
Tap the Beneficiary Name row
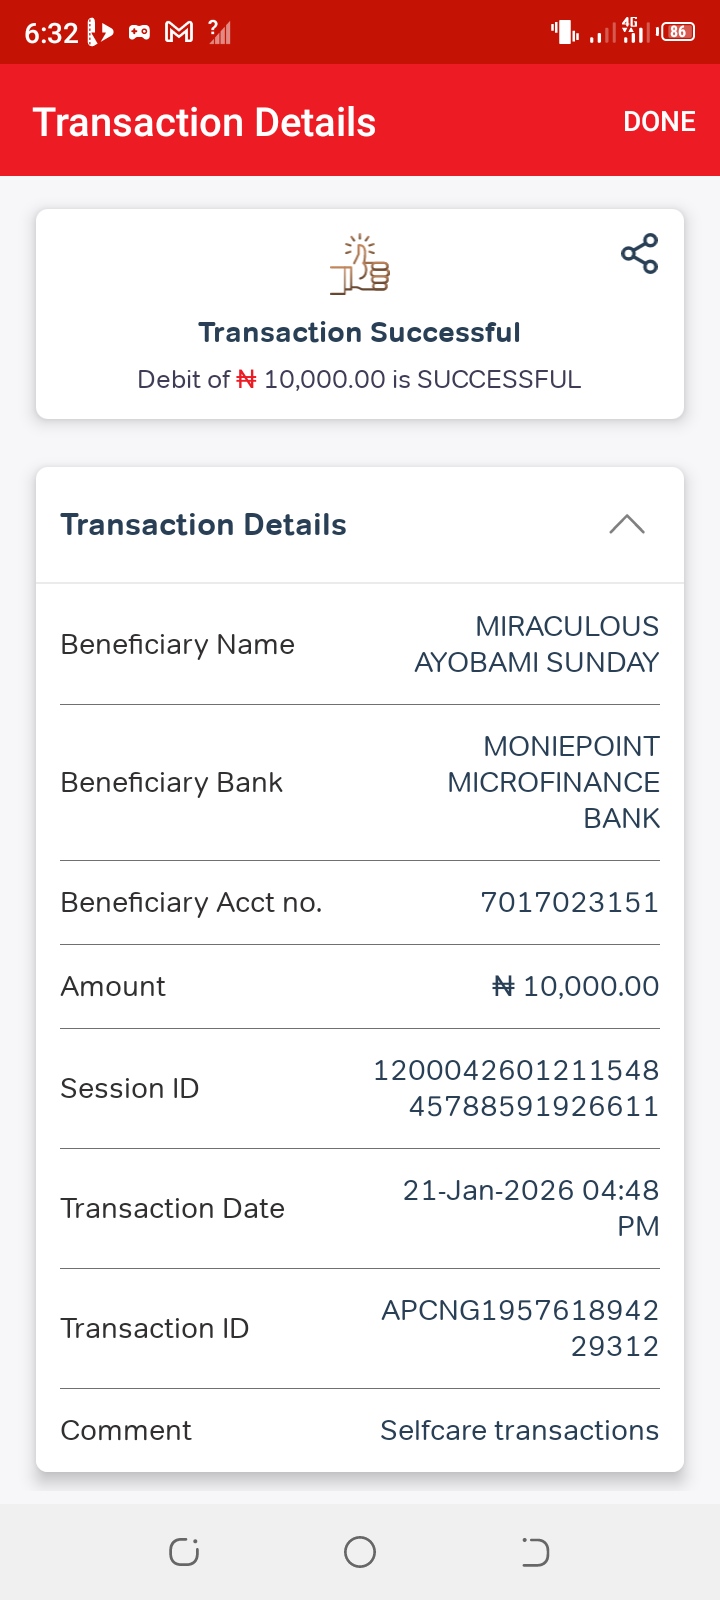click(x=360, y=645)
